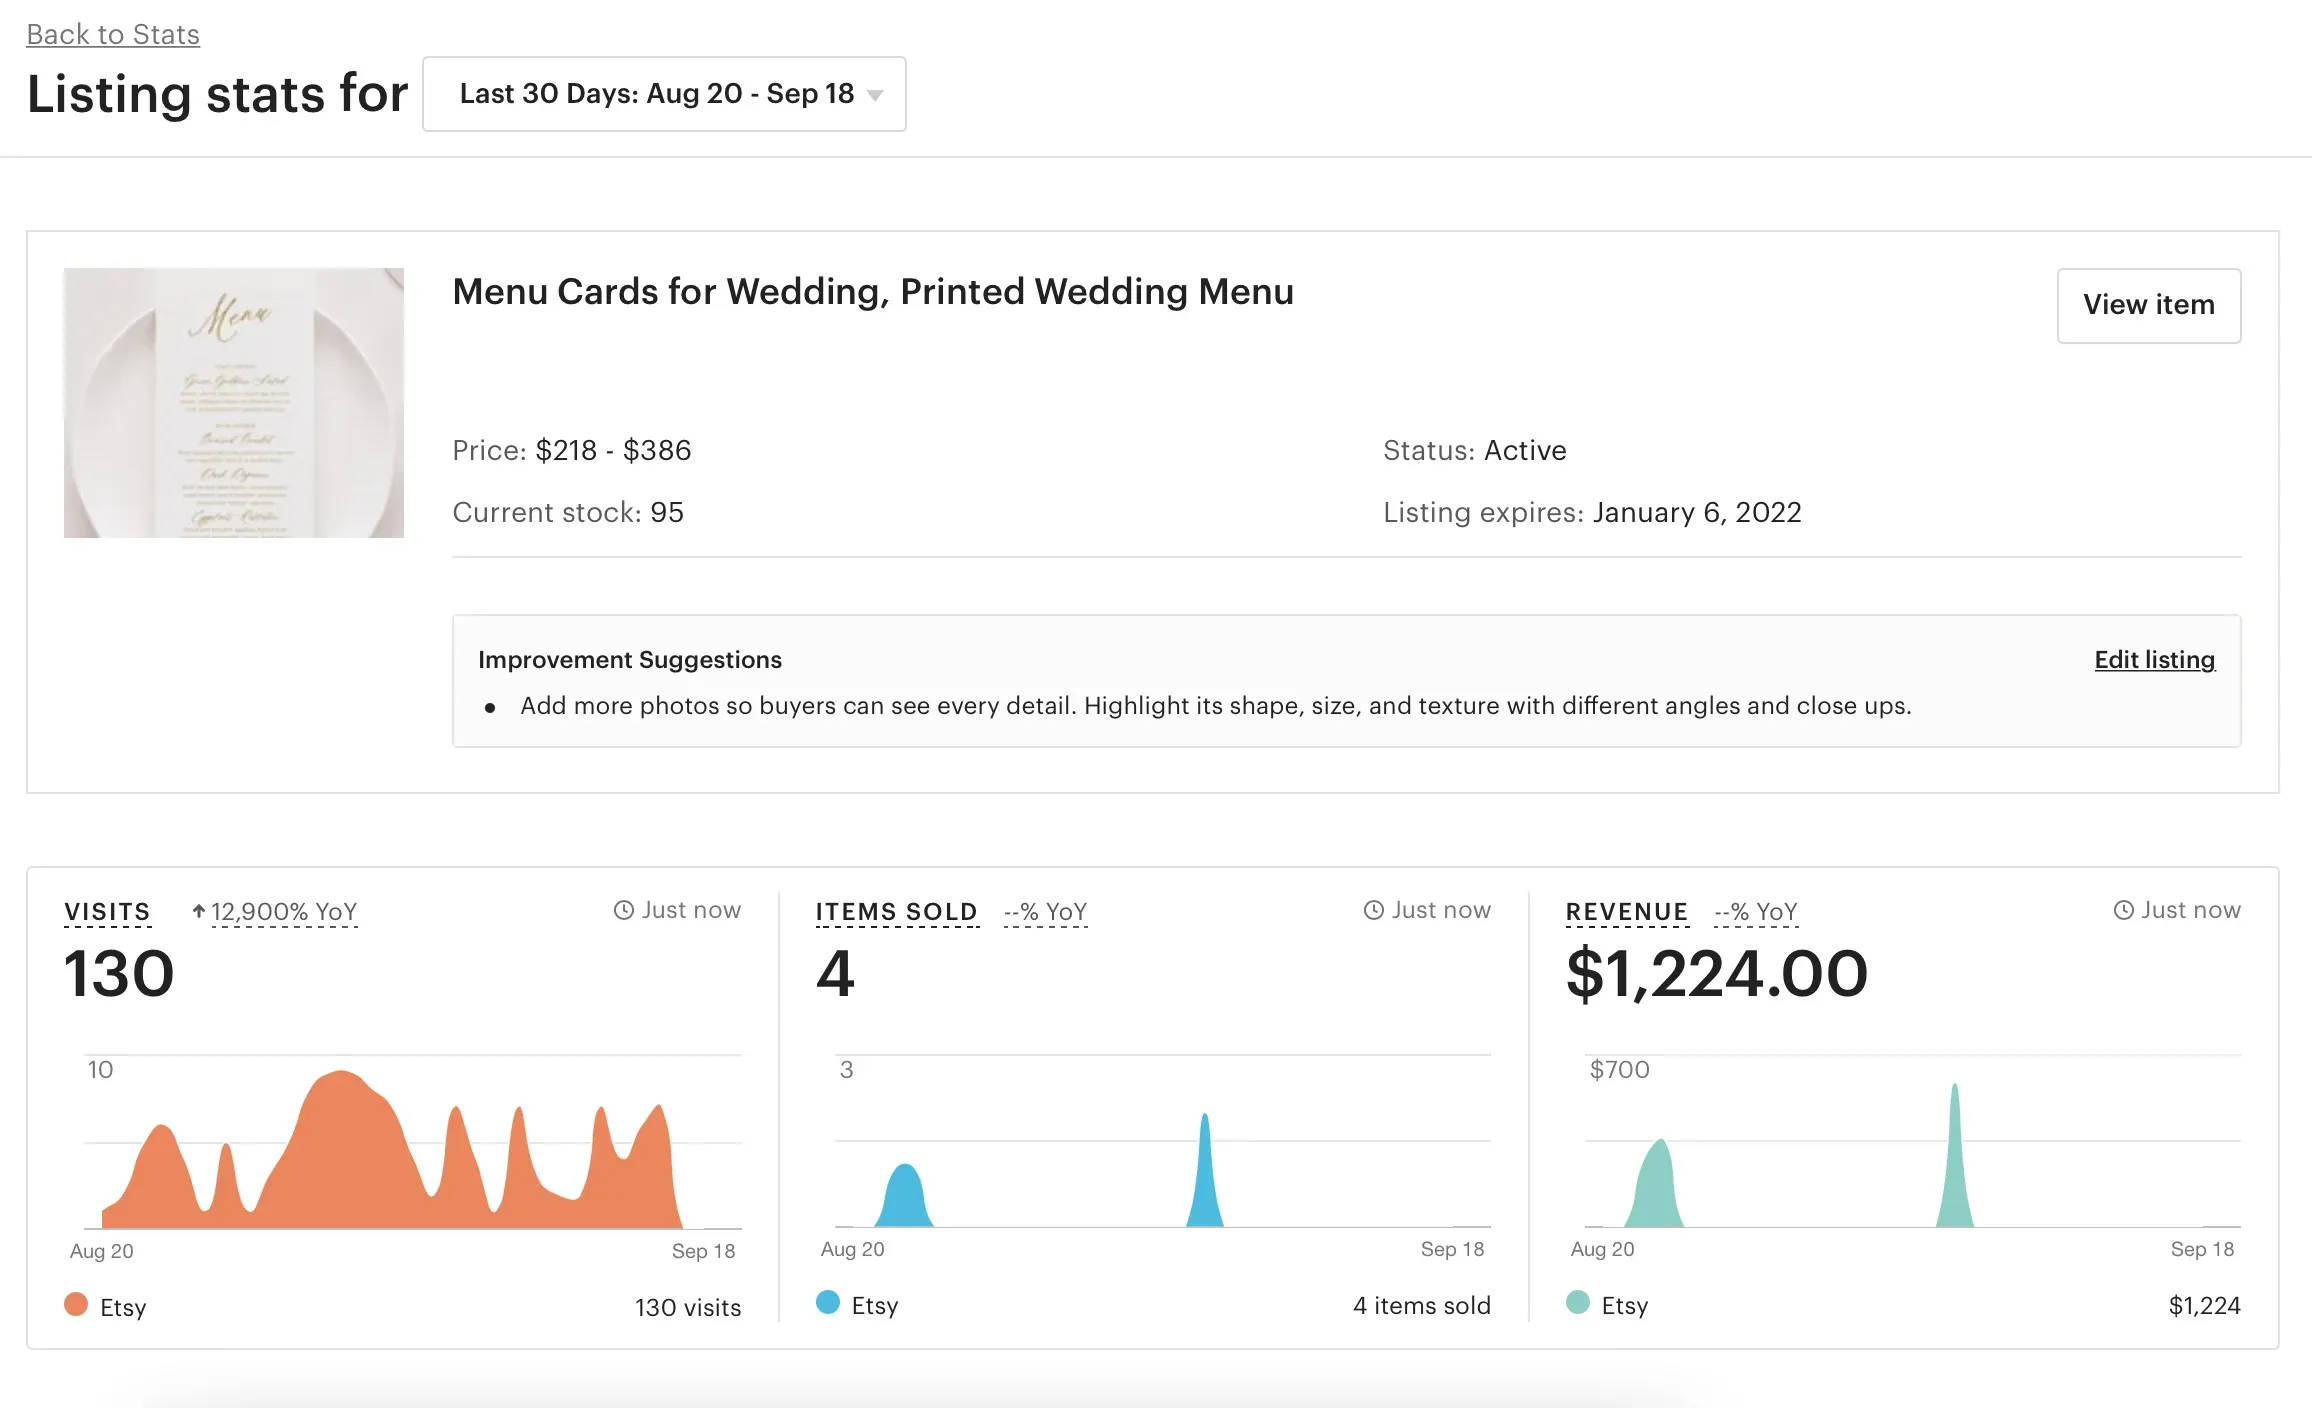The width and height of the screenshot is (2312, 1408).
Task: Click the orange Etsy legend dot under Visits
Action: pos(75,1305)
